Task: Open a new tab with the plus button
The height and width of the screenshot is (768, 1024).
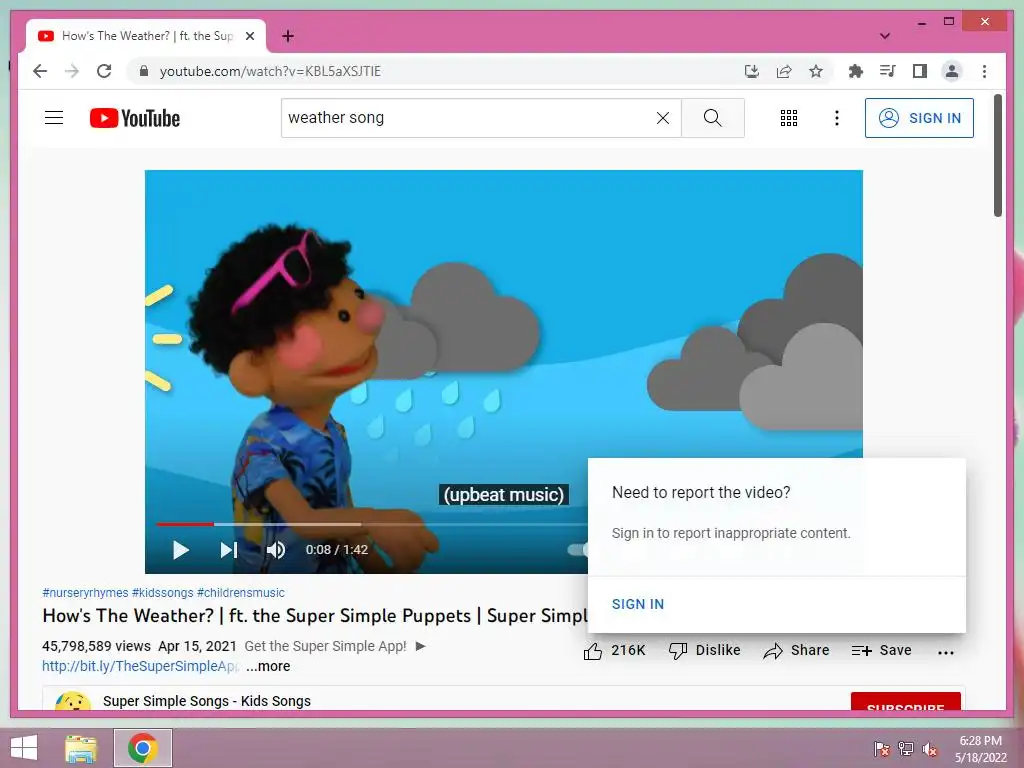Action: point(288,36)
